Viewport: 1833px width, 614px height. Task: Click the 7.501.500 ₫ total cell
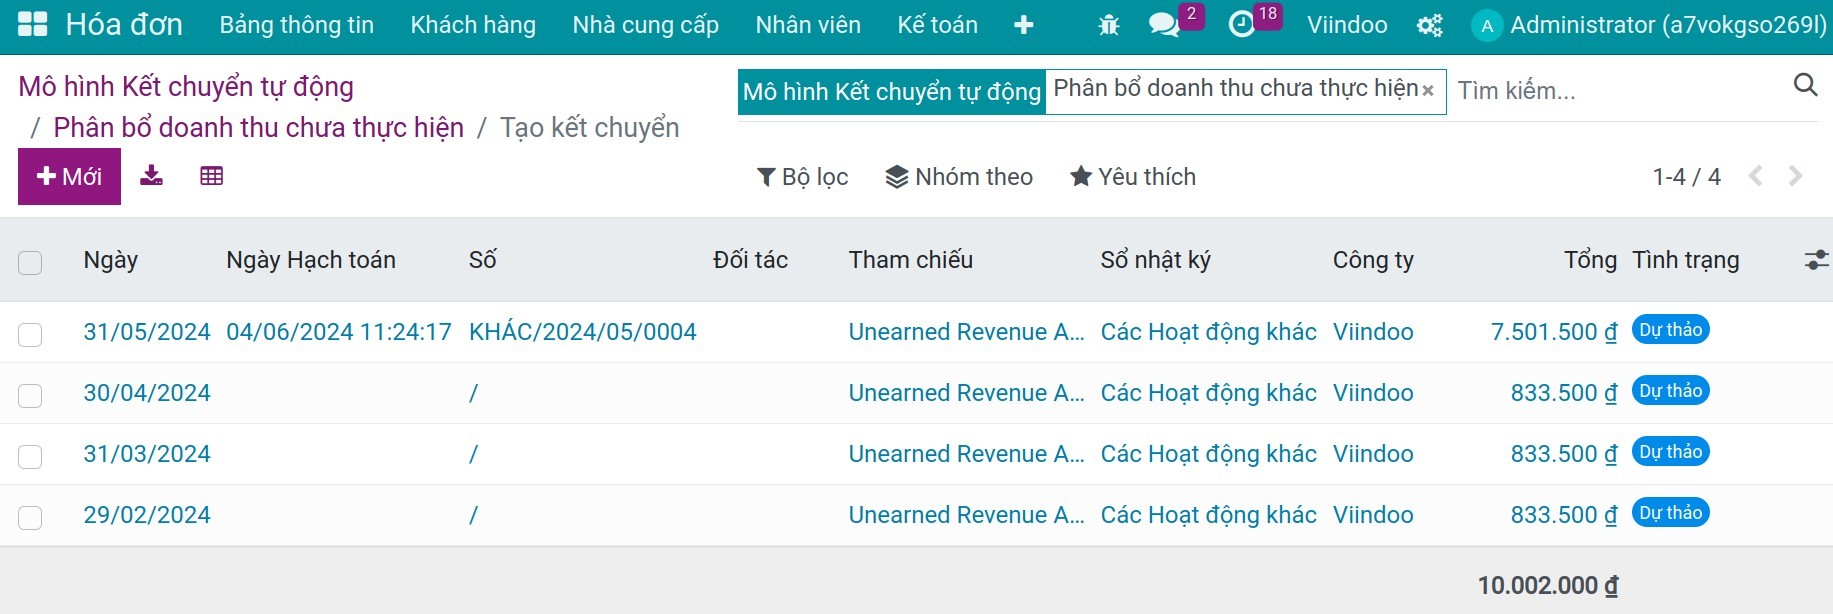(x=1553, y=332)
